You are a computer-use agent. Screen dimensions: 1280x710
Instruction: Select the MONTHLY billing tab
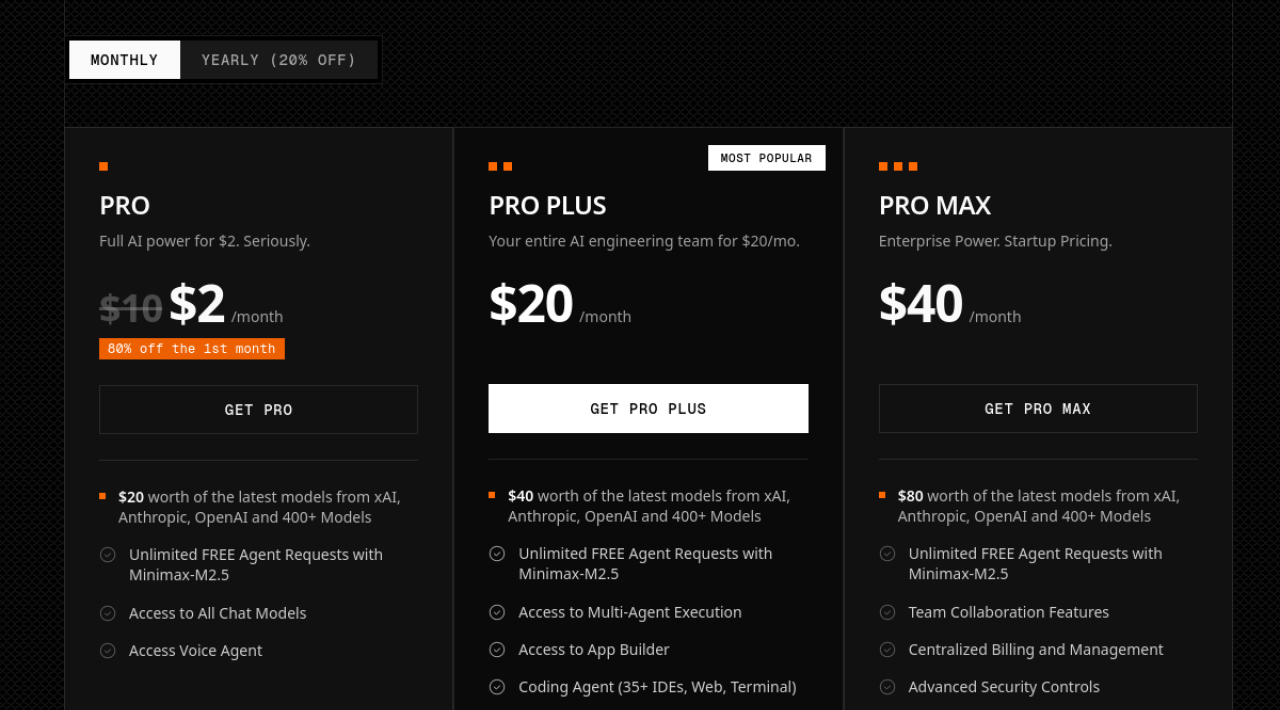point(124,60)
